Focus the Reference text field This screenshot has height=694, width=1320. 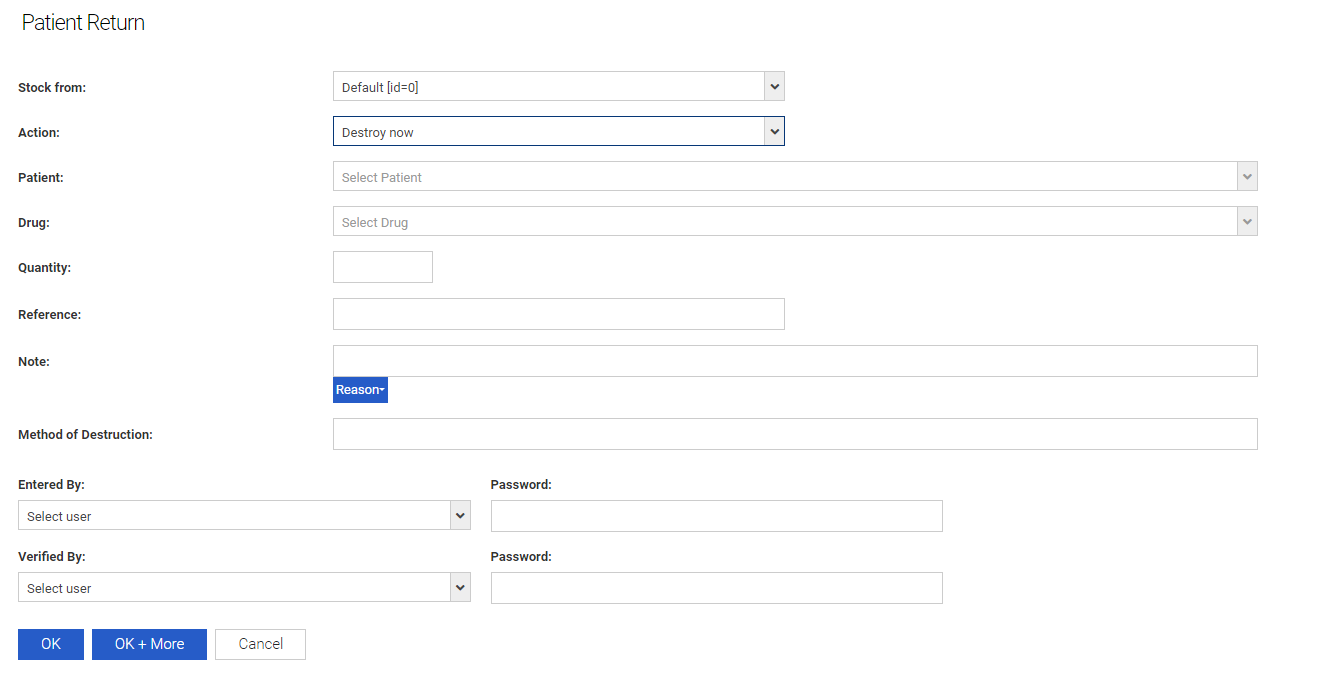pyautogui.click(x=558, y=314)
